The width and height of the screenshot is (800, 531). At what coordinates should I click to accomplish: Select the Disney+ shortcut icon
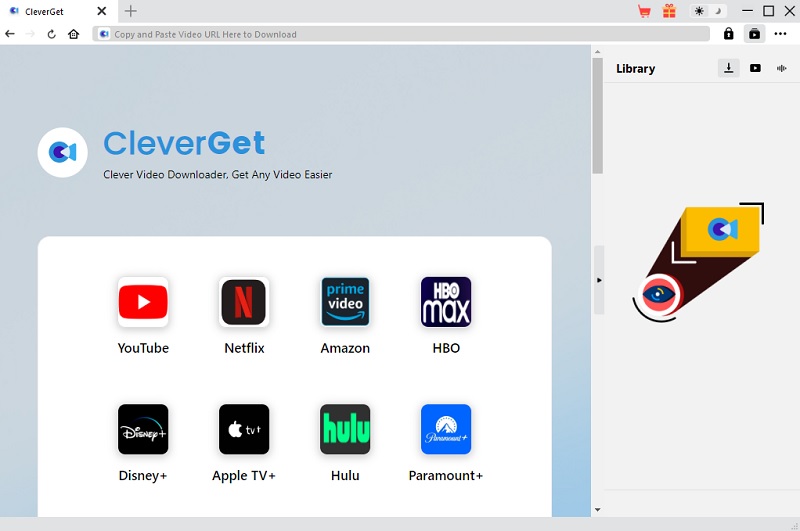[143, 429]
